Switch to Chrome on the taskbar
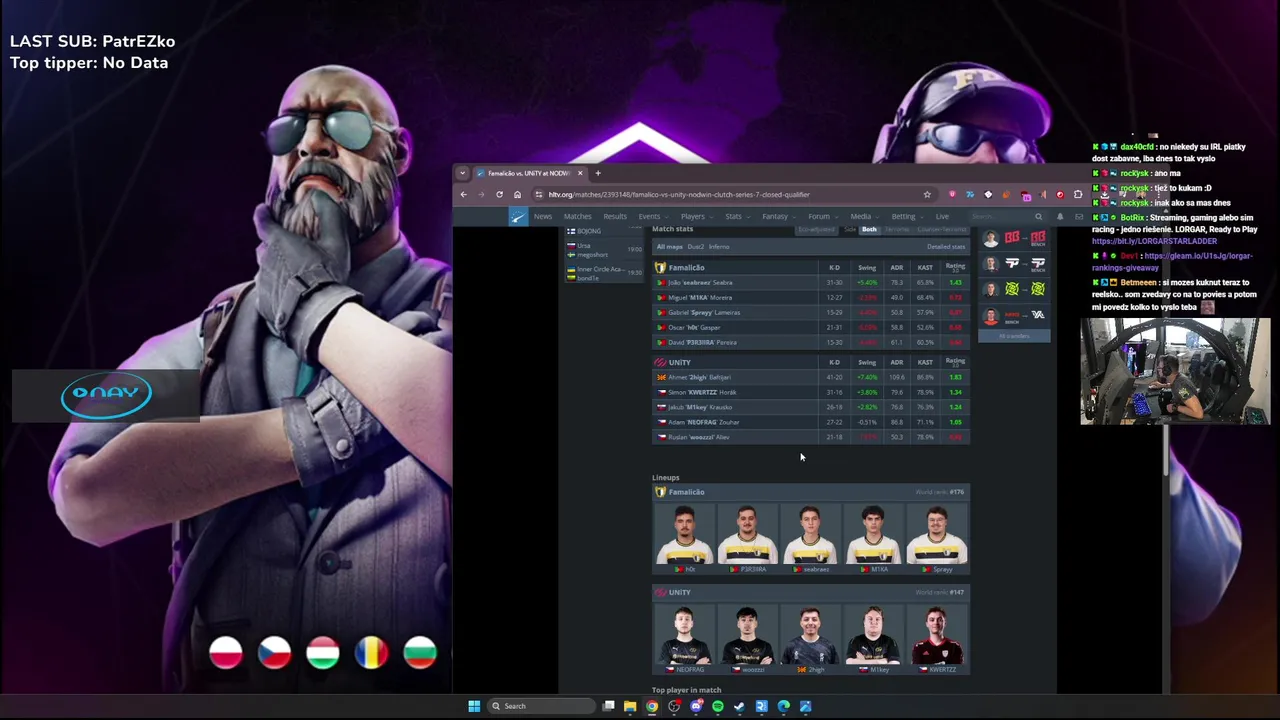Screen dimensions: 1280x720 (x=652, y=706)
